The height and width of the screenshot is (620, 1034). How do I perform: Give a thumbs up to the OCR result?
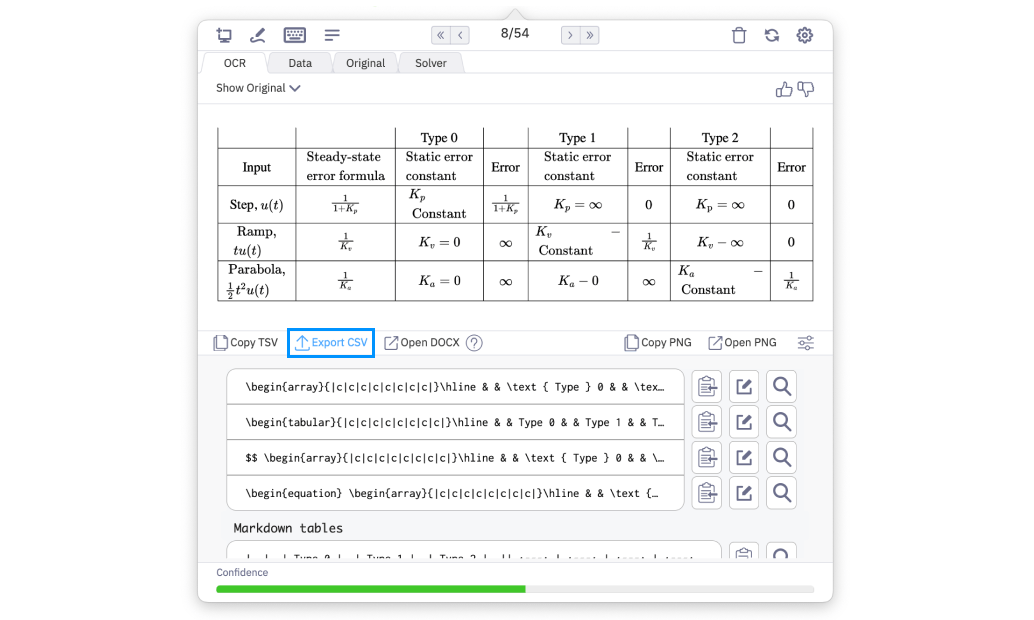coord(784,89)
